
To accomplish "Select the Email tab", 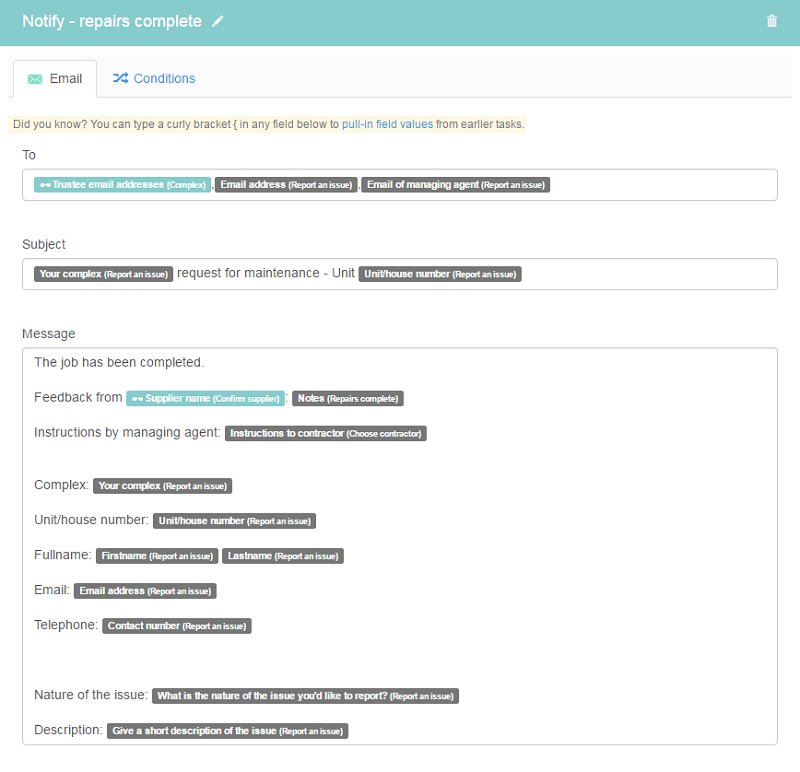I will coord(55,79).
